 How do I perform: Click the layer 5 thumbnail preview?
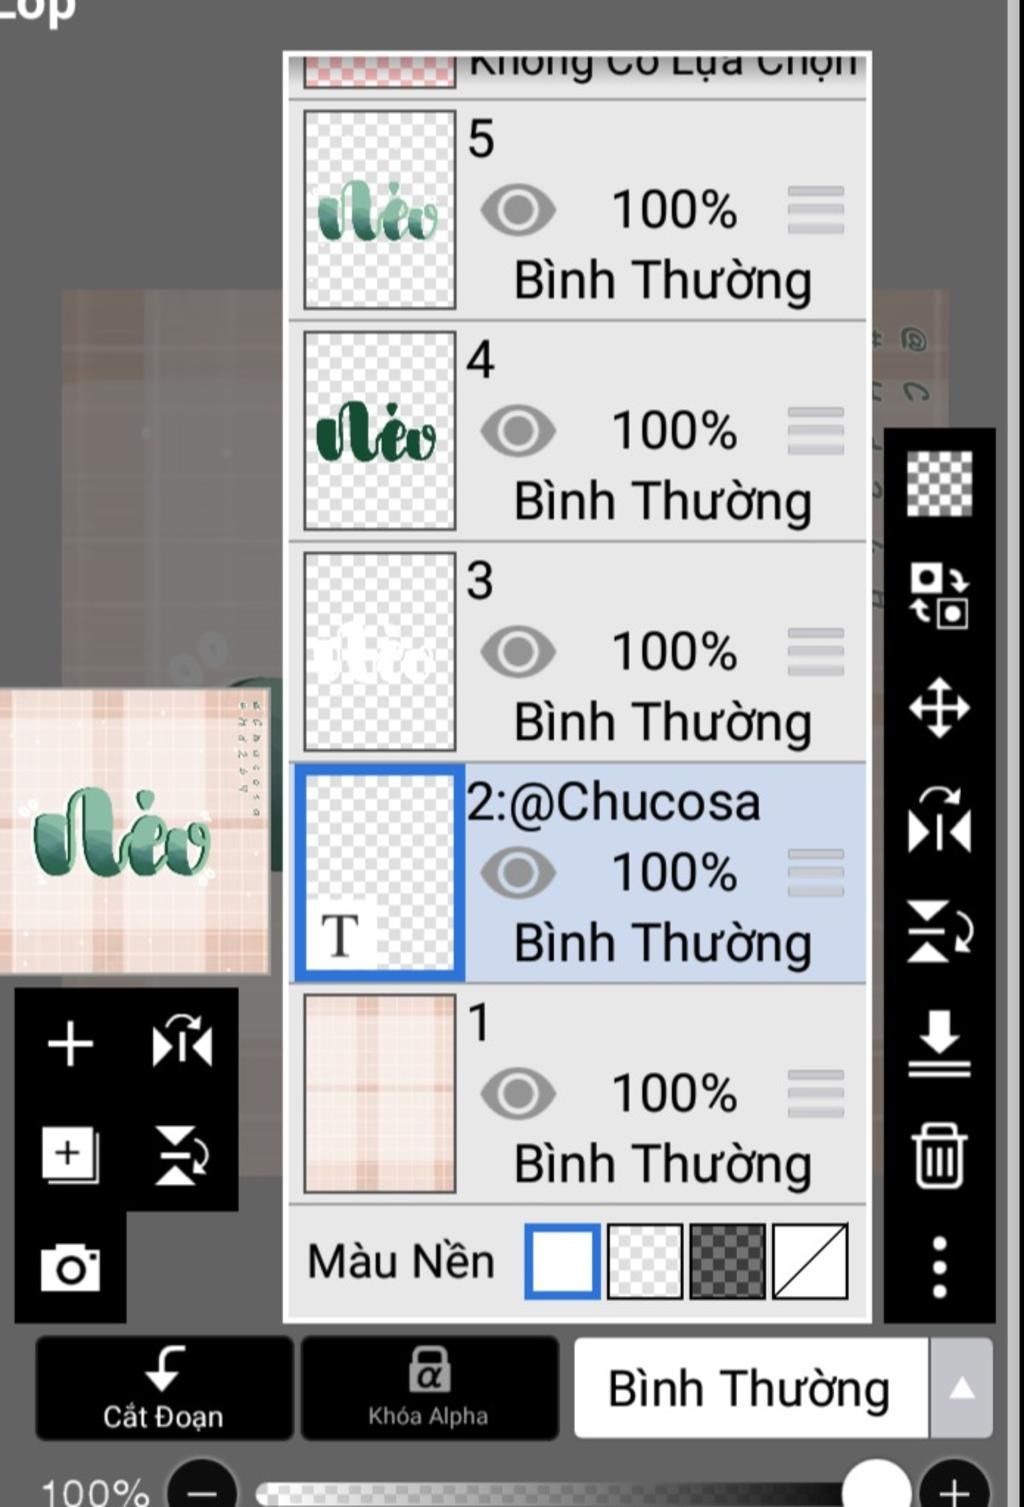tap(379, 210)
